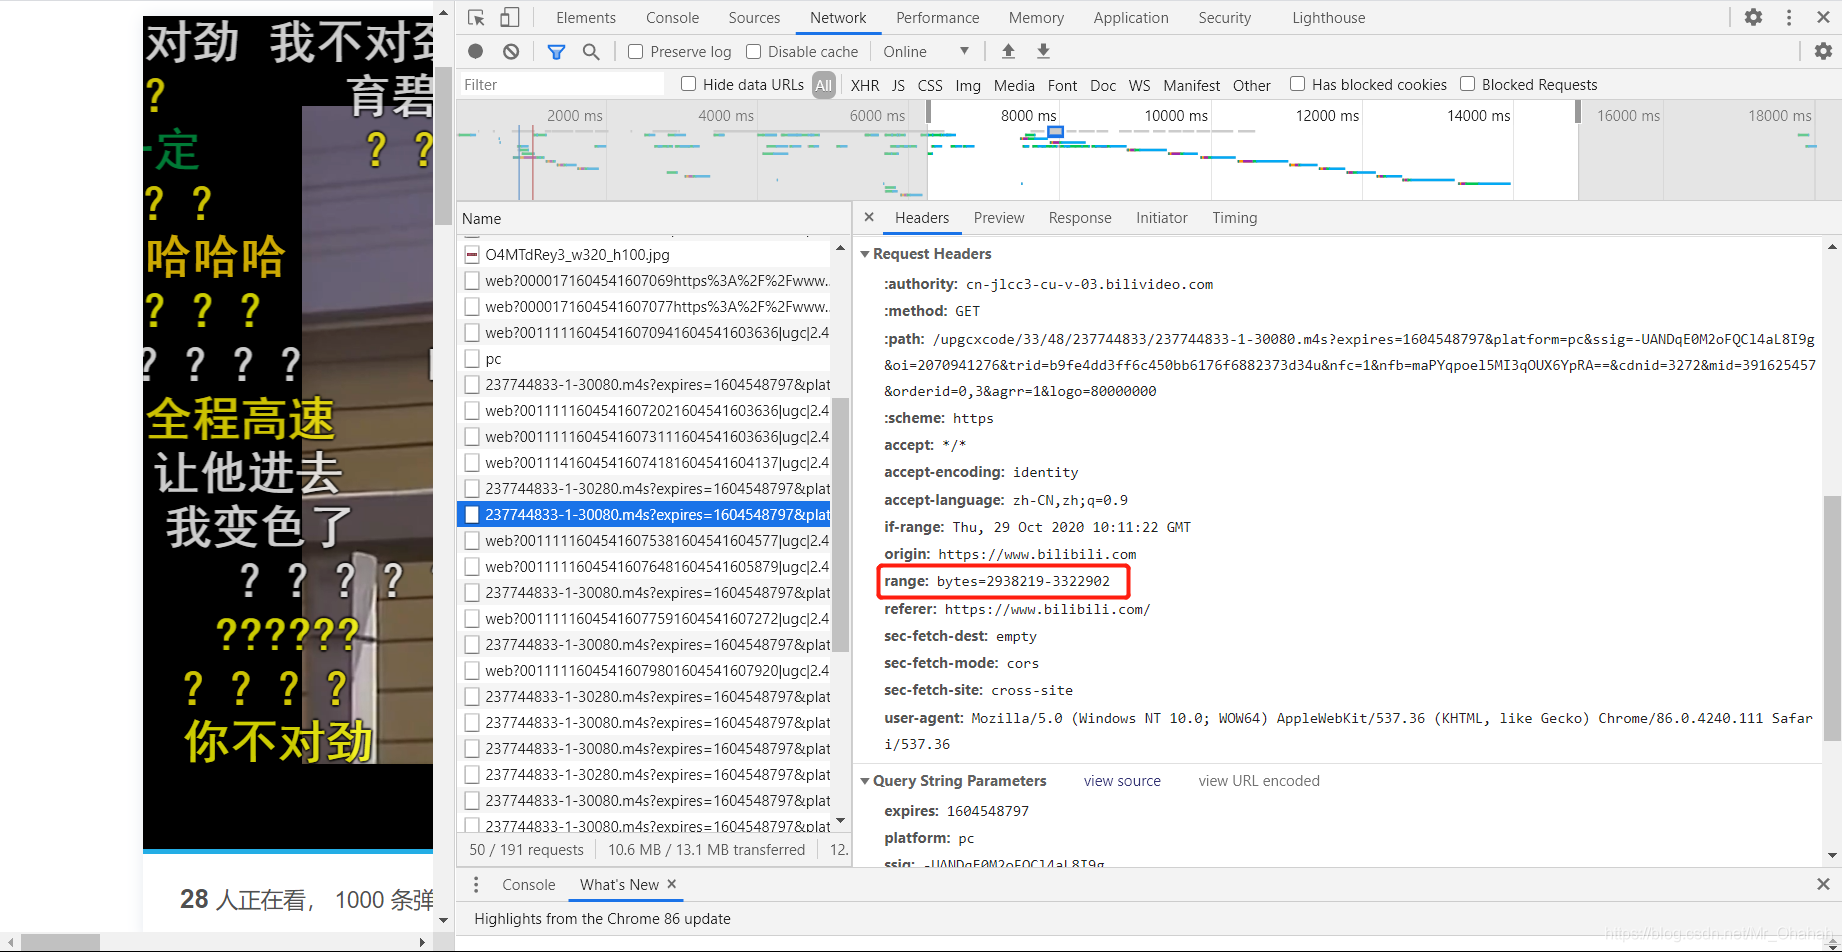Image resolution: width=1842 pixels, height=952 pixels.
Task: Open the Security panel
Action: (x=1224, y=18)
